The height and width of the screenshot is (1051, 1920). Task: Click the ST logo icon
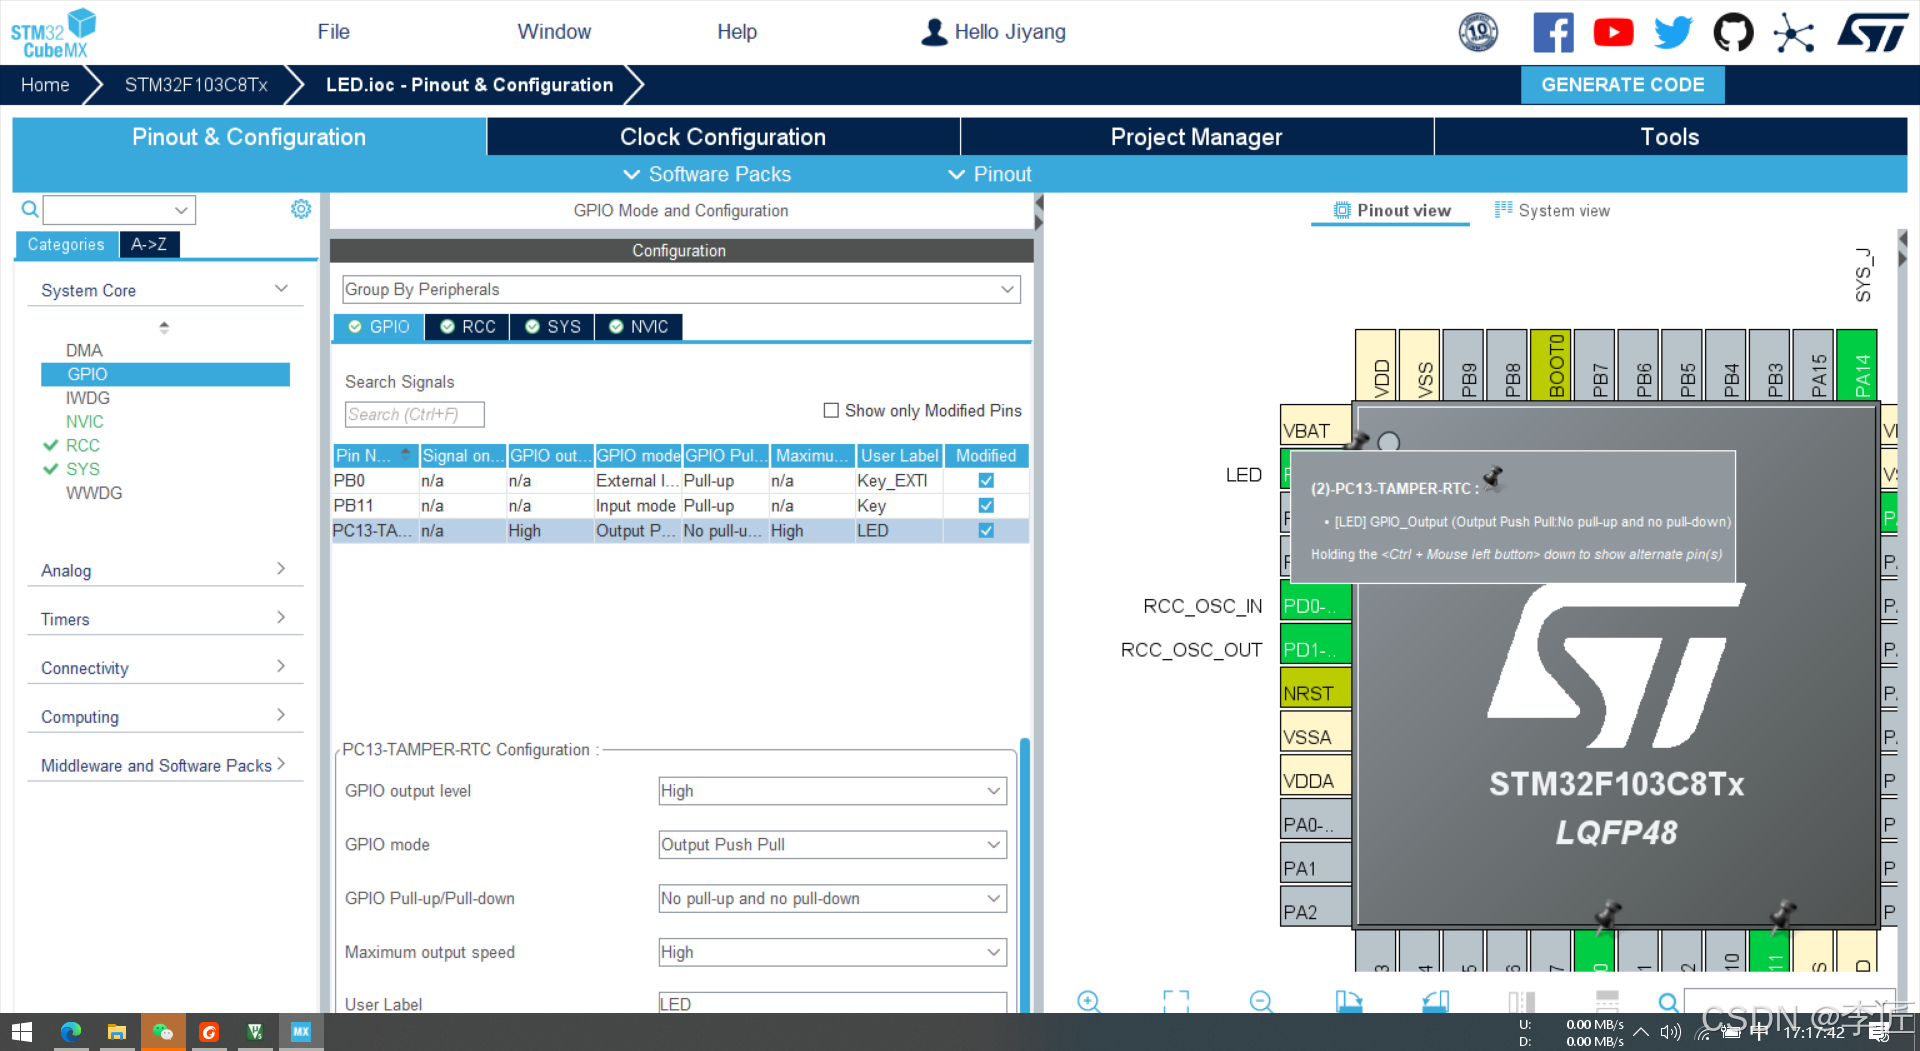tap(1873, 32)
